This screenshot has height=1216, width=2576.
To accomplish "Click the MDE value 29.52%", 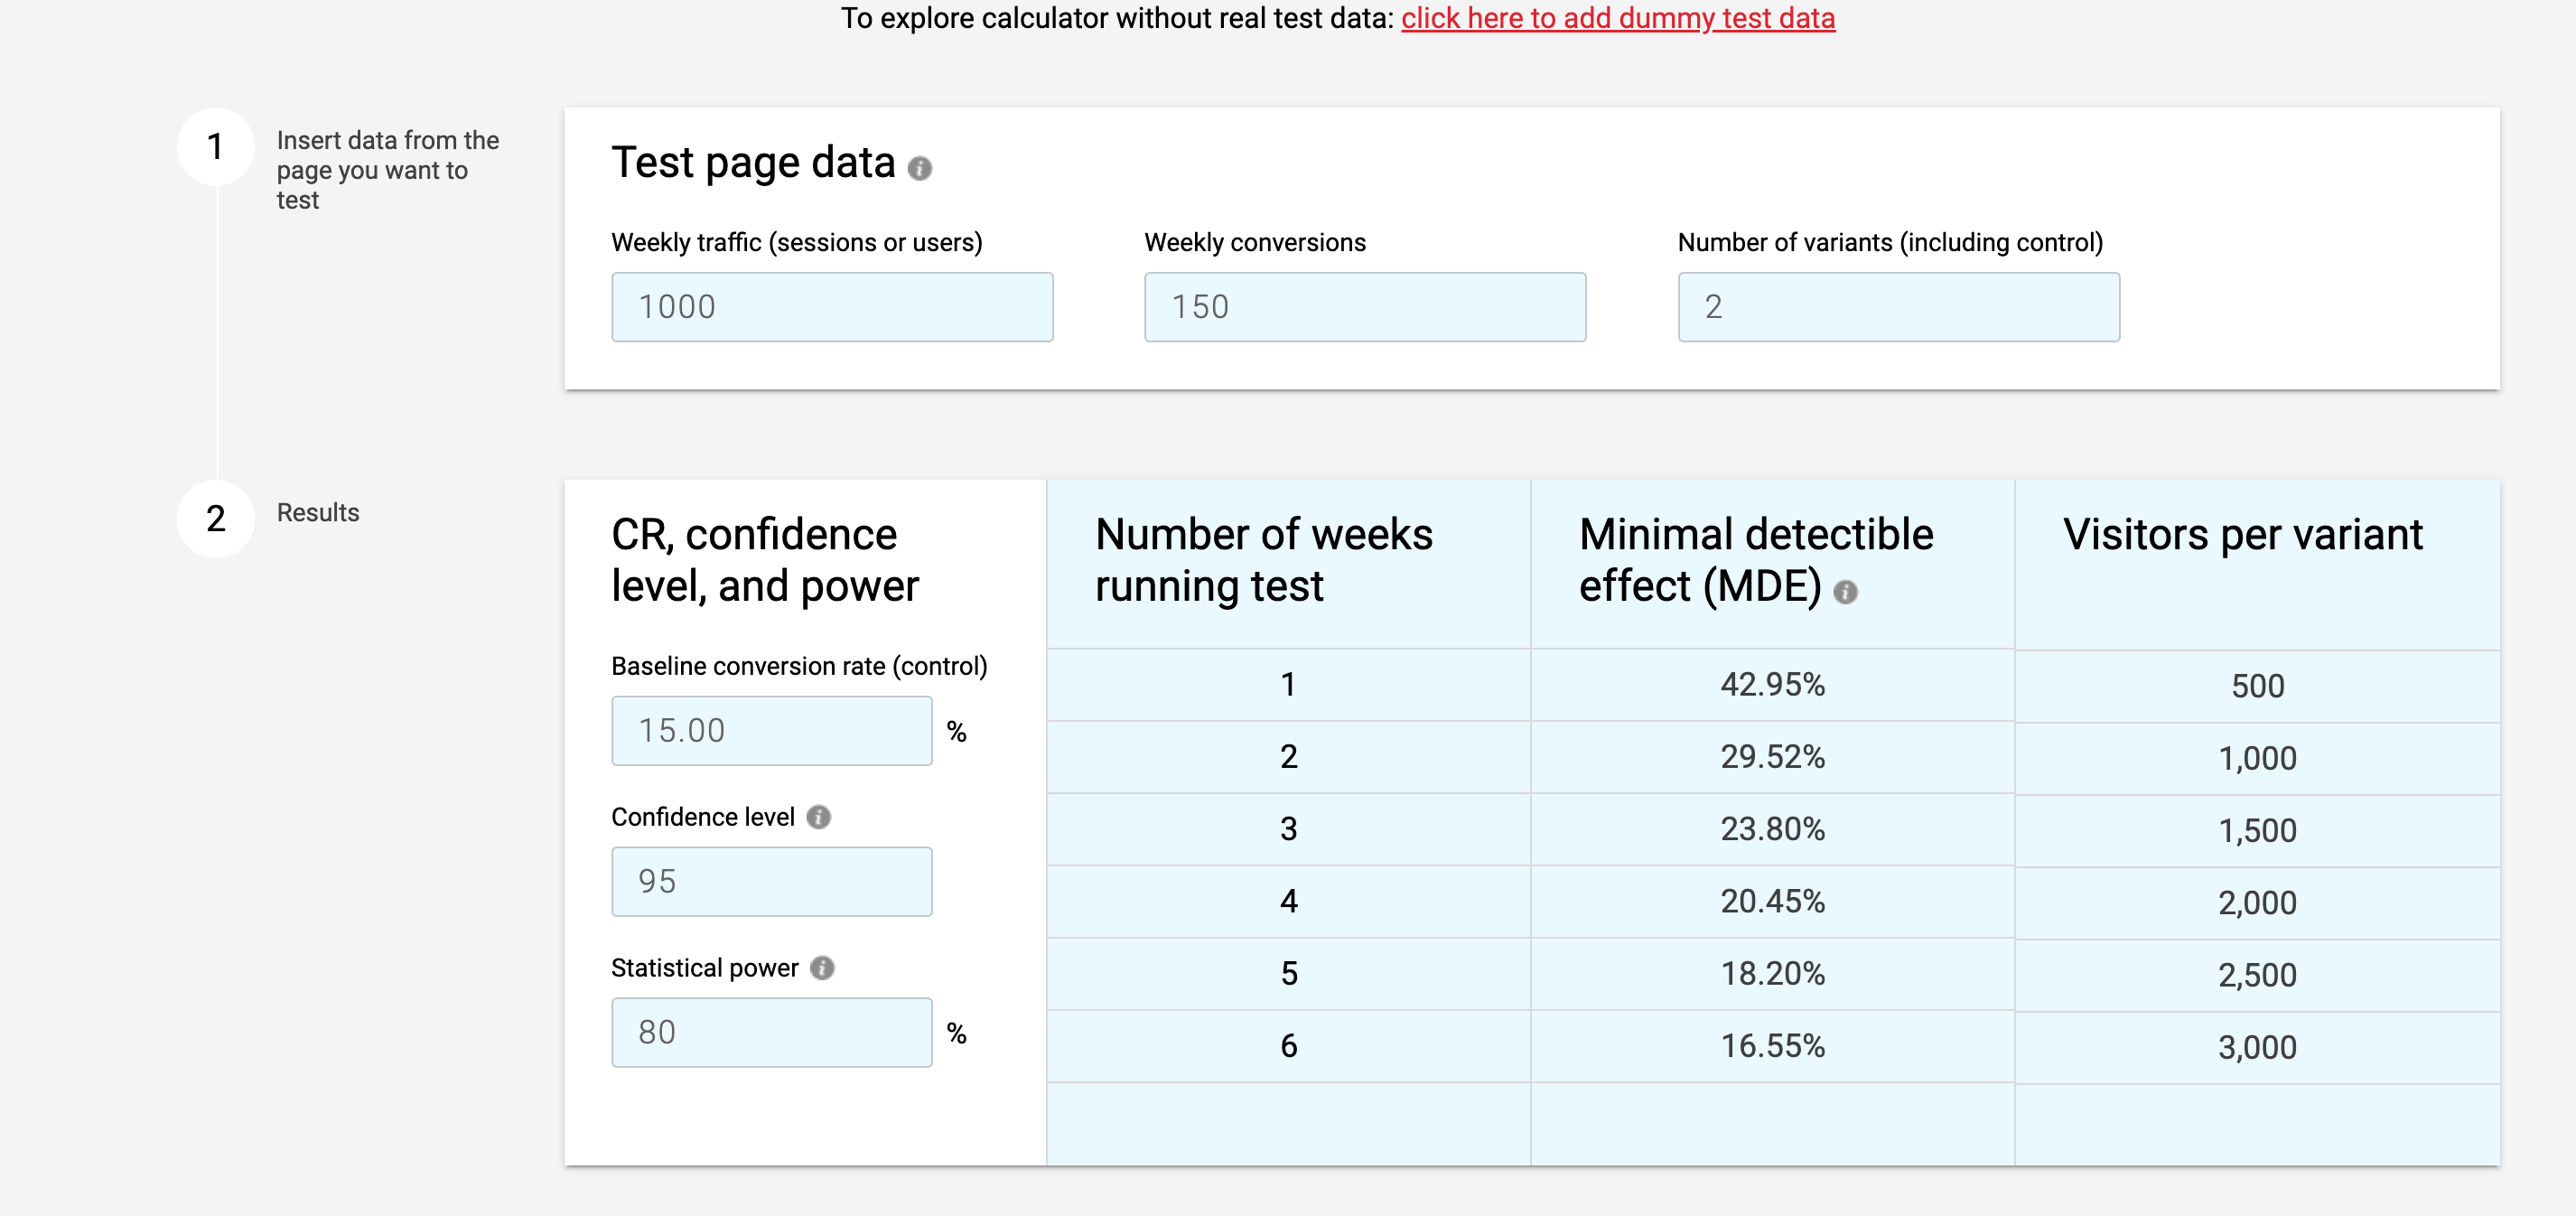I will (1772, 757).
